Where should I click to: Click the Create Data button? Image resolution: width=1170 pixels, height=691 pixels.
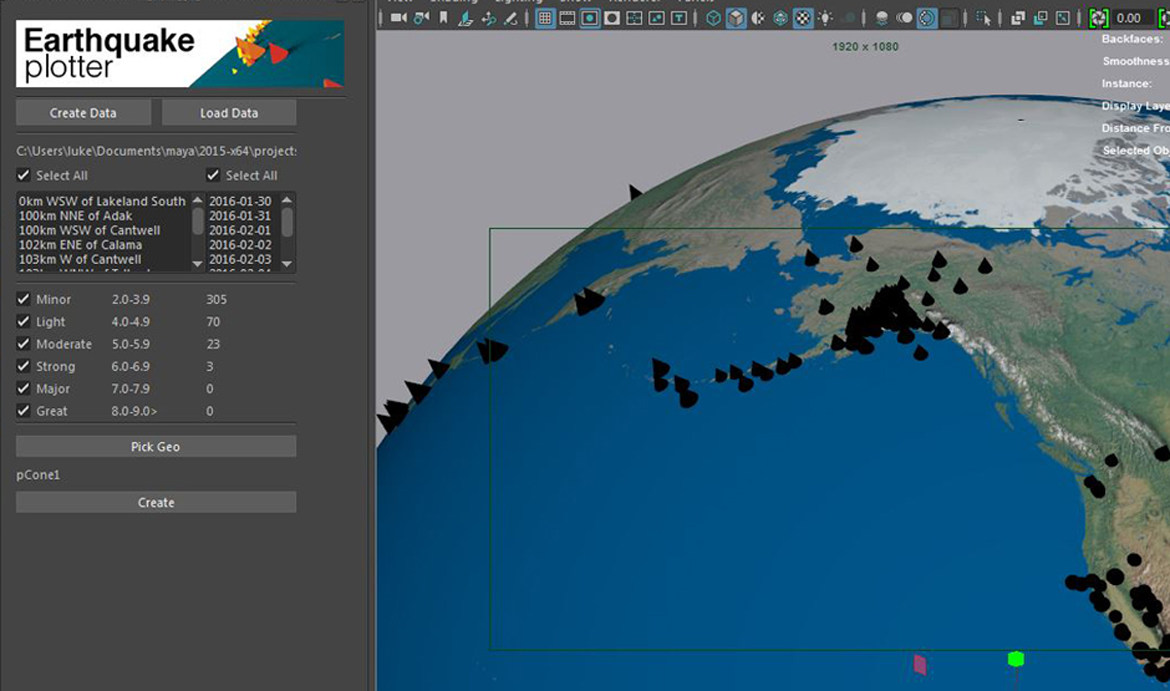pos(83,113)
